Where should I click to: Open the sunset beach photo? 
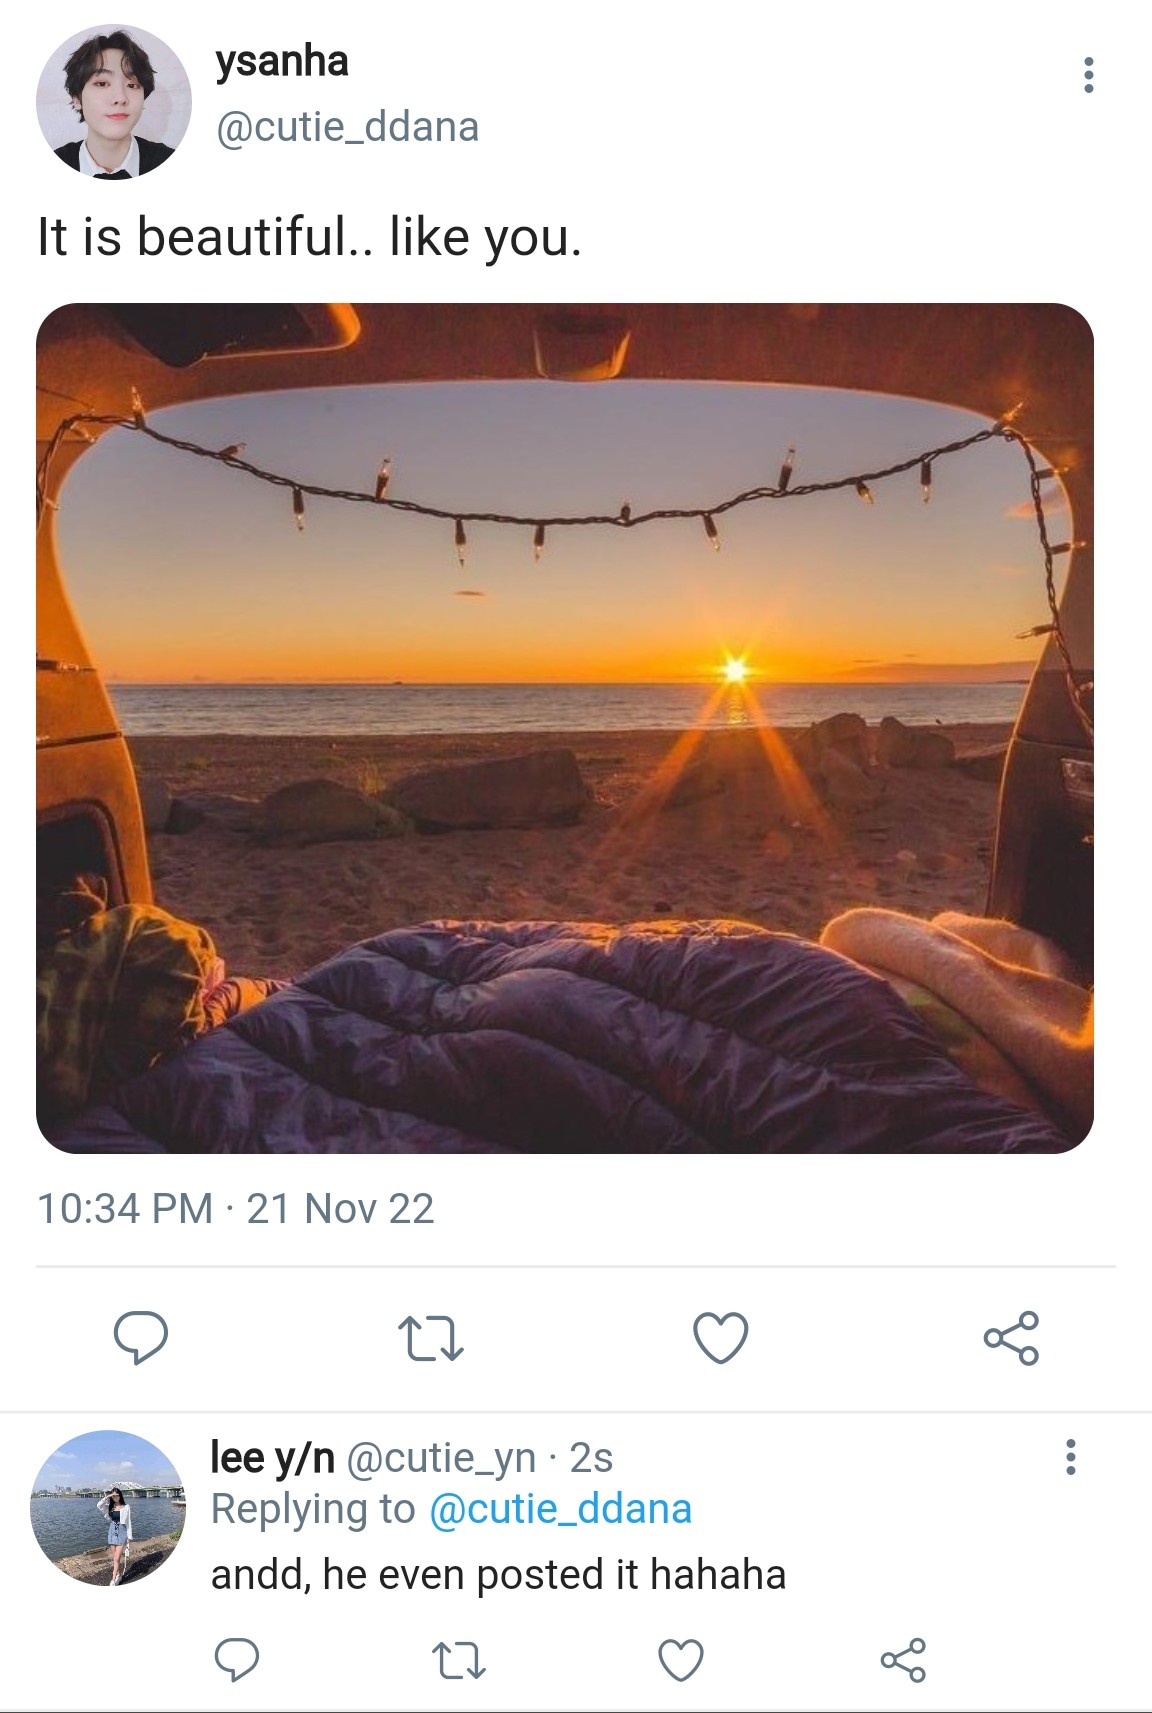564,728
